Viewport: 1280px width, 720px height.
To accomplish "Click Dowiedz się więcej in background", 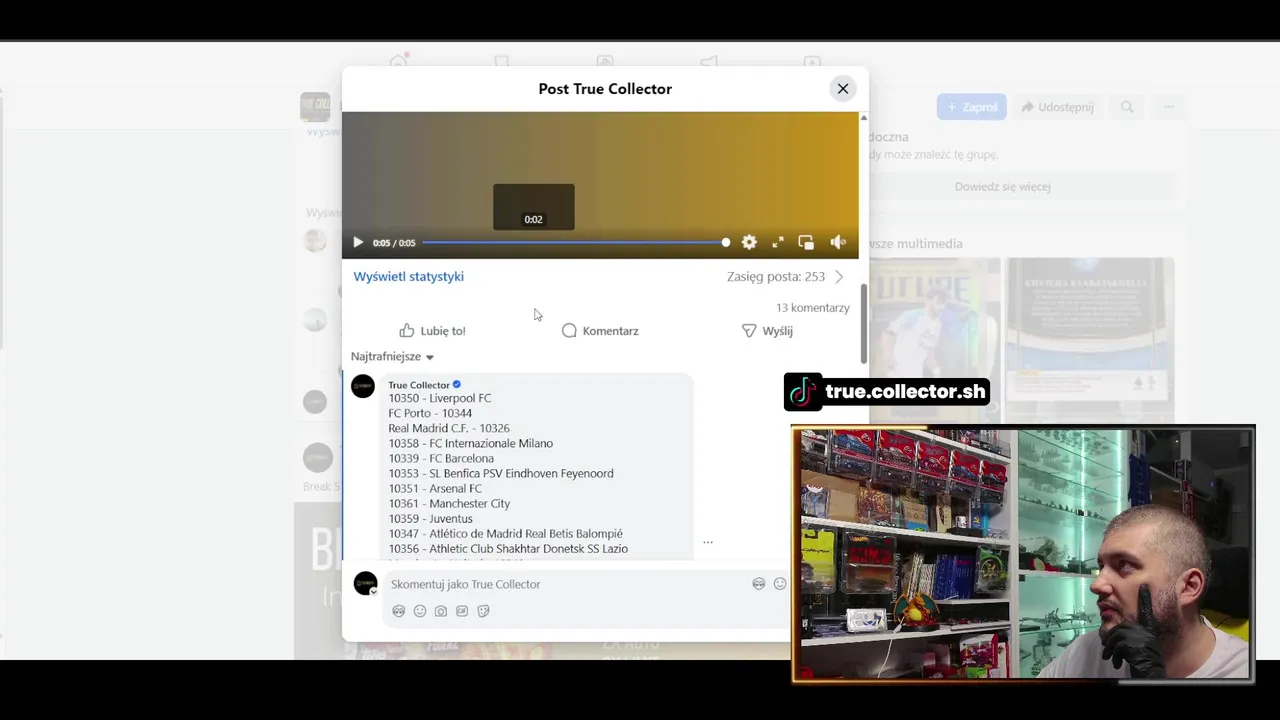I will pyautogui.click(x=1002, y=187).
